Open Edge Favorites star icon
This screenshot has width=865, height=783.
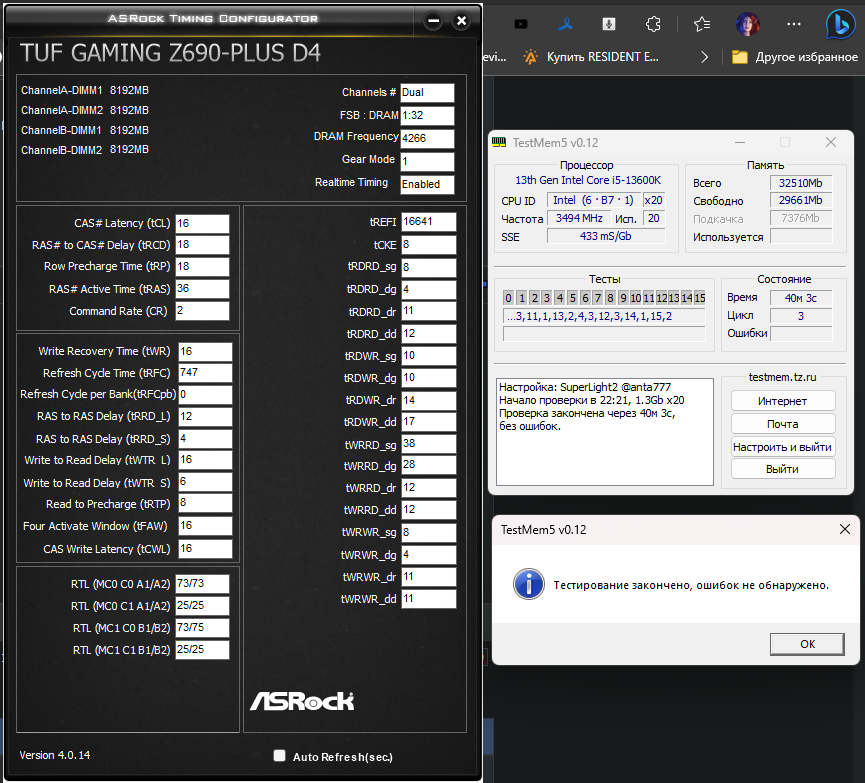click(x=702, y=24)
